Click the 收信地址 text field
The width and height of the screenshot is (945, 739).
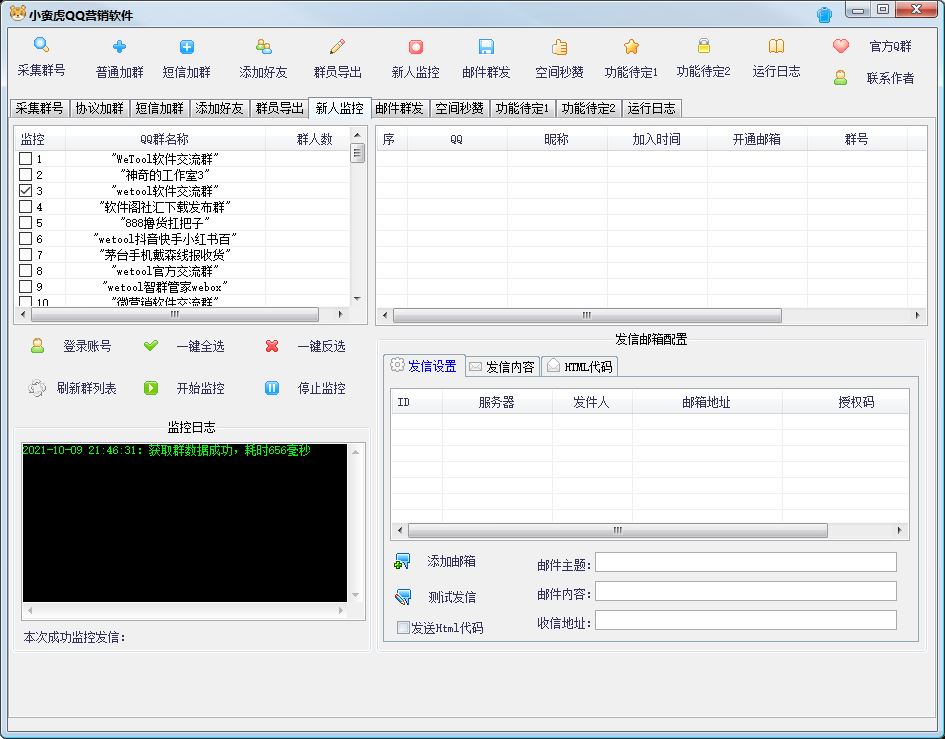746,621
